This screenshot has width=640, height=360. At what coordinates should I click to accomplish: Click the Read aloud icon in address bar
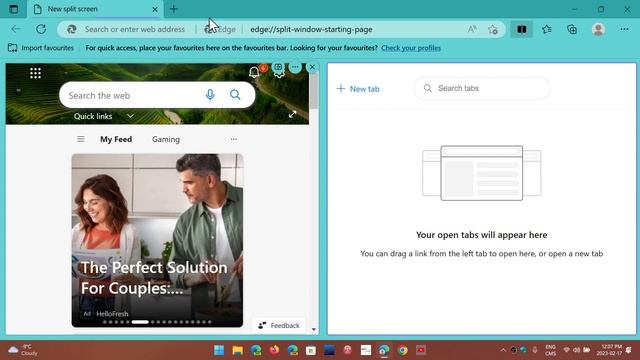[472, 29]
